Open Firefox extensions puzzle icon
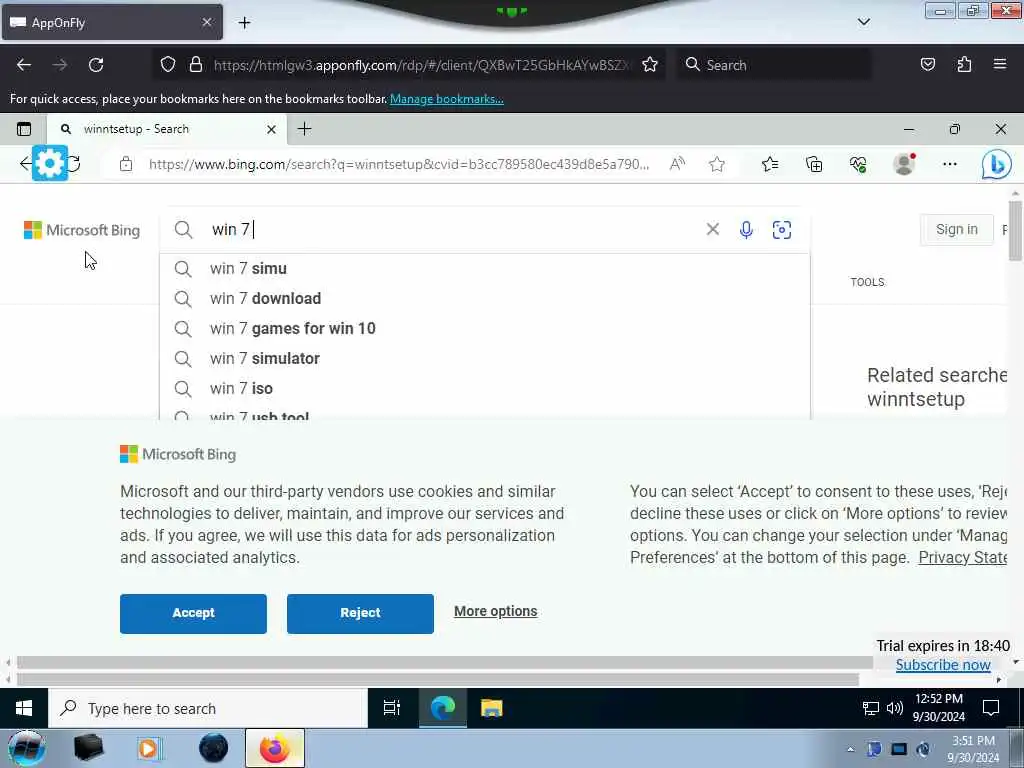This screenshot has height=768, width=1024. coord(964,65)
